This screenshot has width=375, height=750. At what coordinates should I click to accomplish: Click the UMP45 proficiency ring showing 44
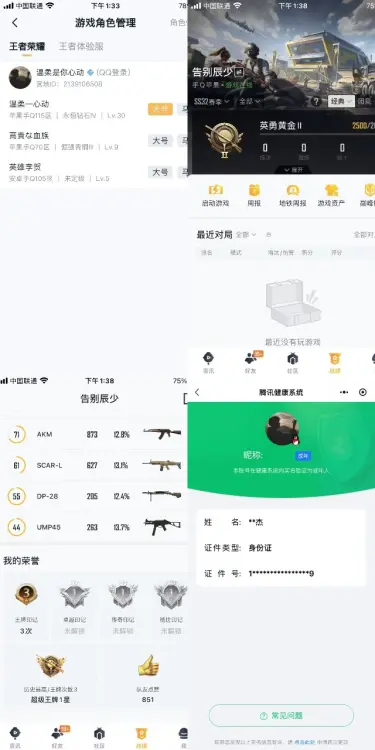[17, 527]
